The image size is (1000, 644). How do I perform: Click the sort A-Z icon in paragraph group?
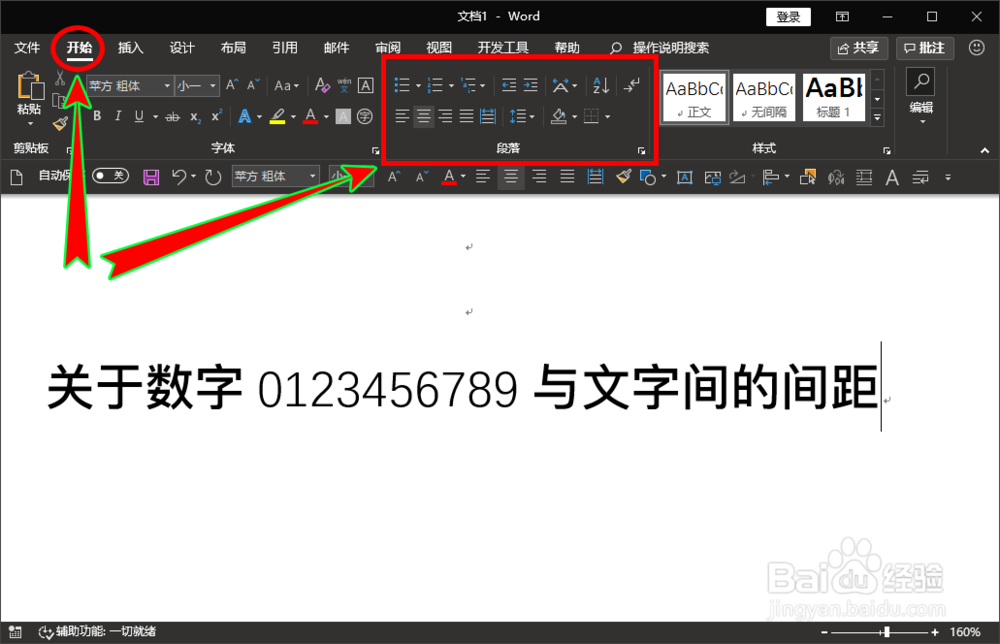click(601, 86)
